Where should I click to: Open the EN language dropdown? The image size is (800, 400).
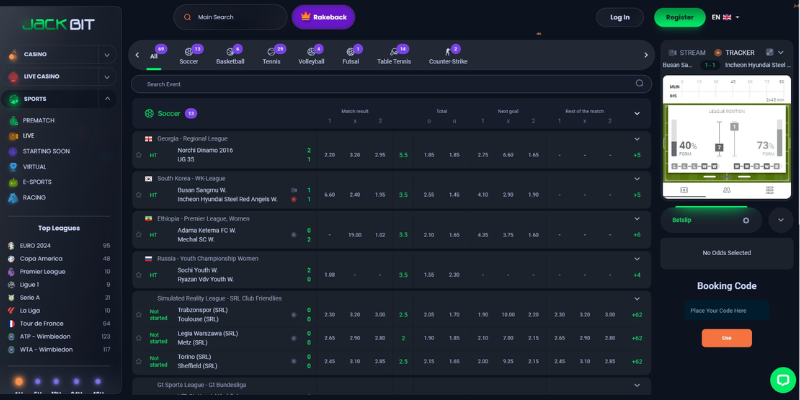click(x=726, y=17)
